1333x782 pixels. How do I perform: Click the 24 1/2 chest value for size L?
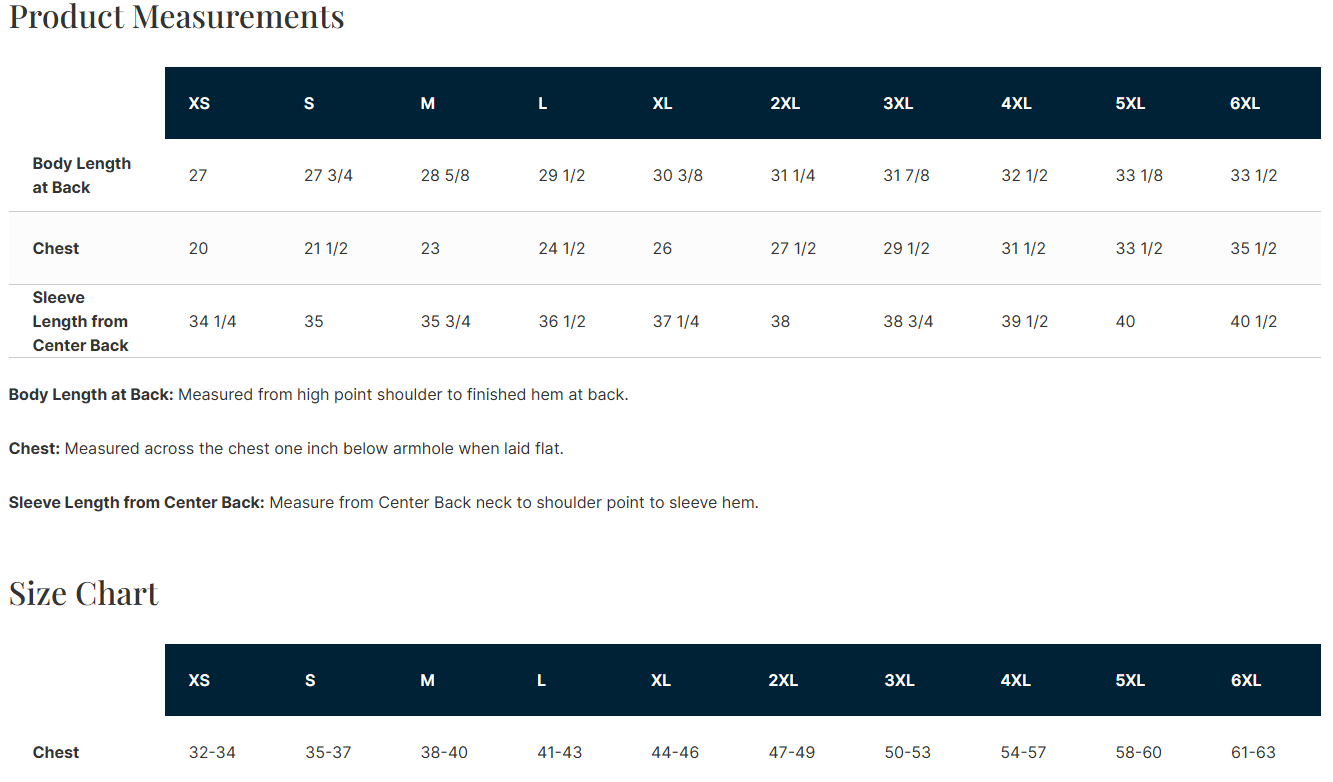click(x=562, y=248)
